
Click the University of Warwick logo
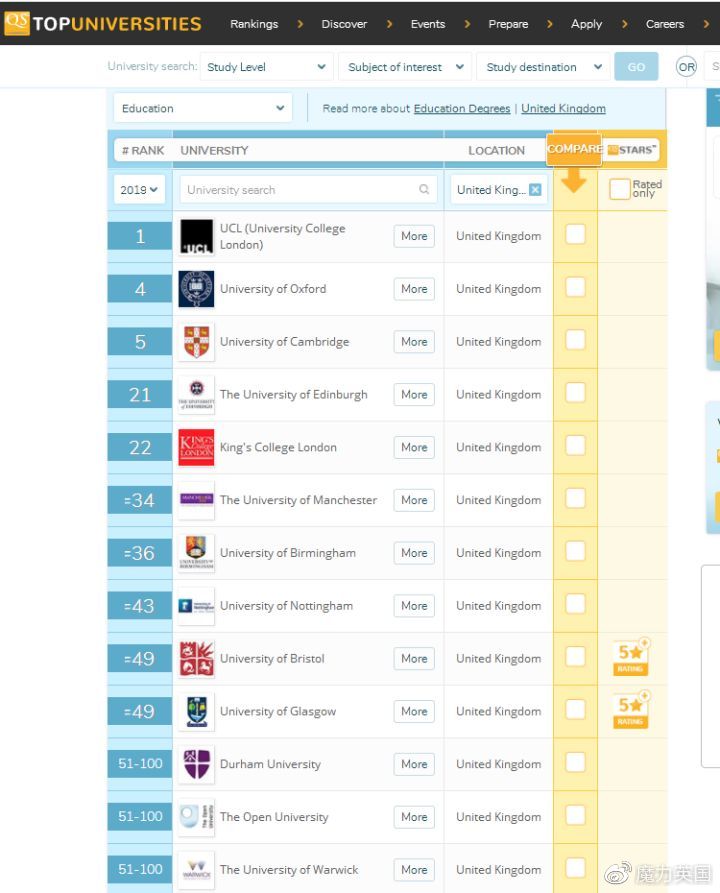tap(197, 870)
